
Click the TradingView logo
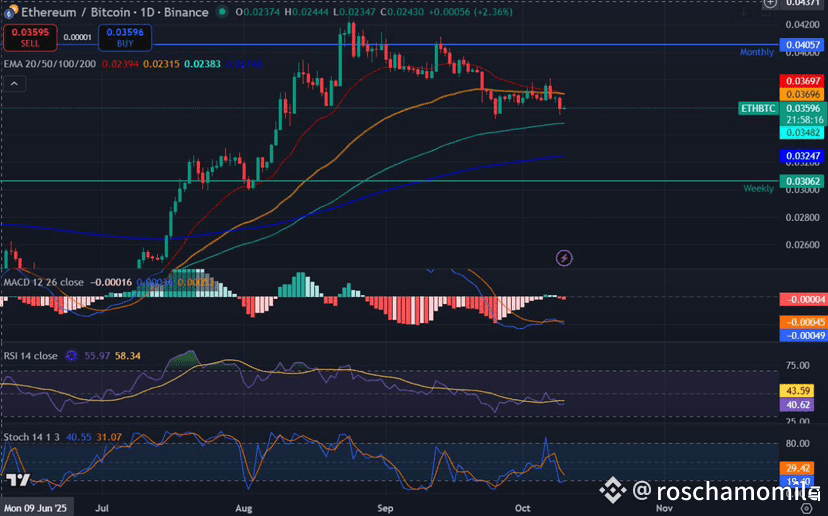coord(18,480)
